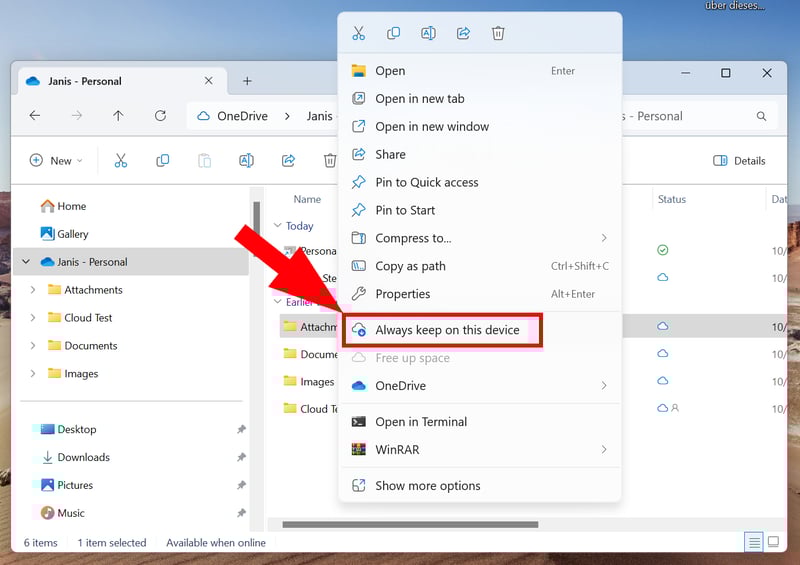Expand the WinRAR submenu arrow

coord(604,450)
